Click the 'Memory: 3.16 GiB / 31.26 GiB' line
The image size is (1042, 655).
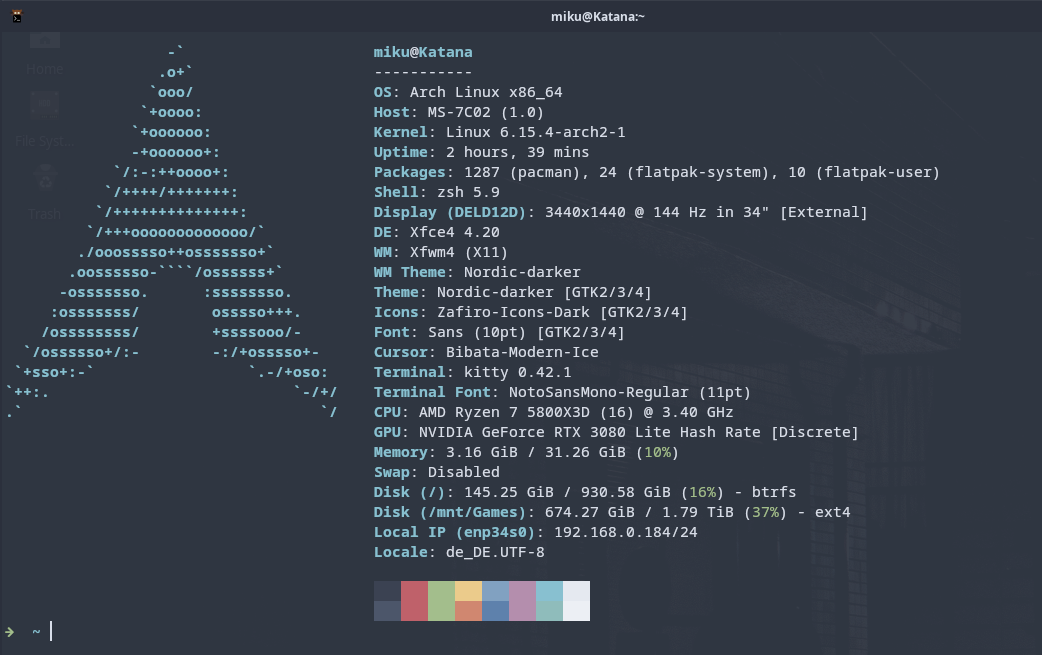526,452
